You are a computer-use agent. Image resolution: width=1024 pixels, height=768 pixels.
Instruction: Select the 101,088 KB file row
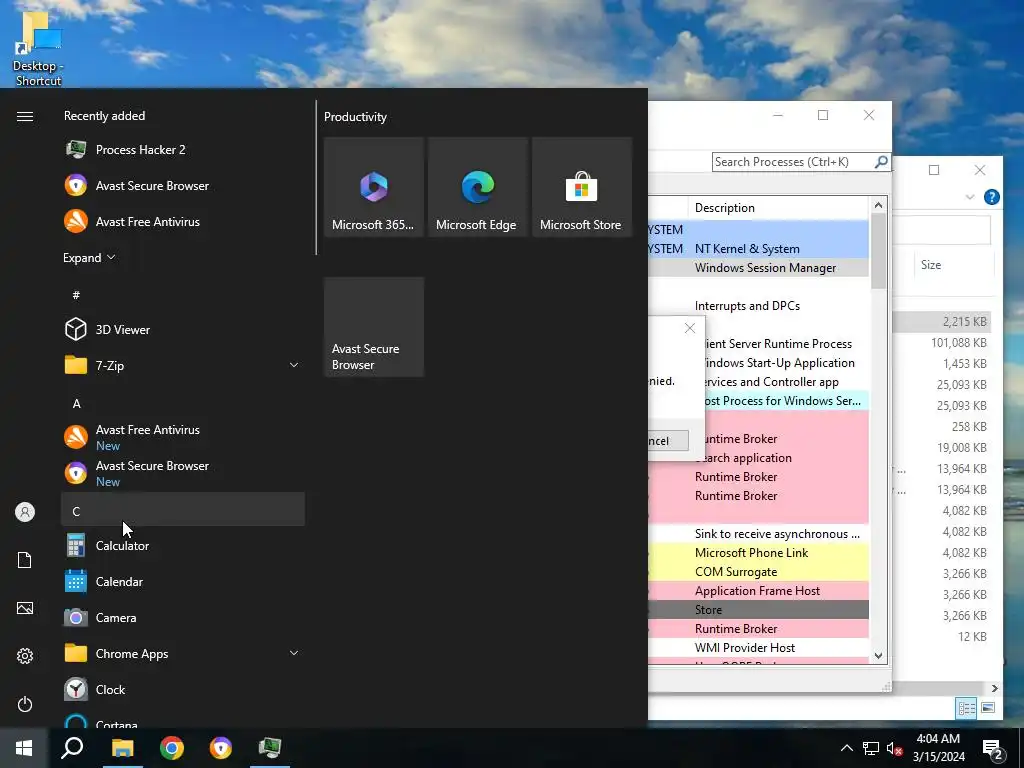(x=942, y=342)
